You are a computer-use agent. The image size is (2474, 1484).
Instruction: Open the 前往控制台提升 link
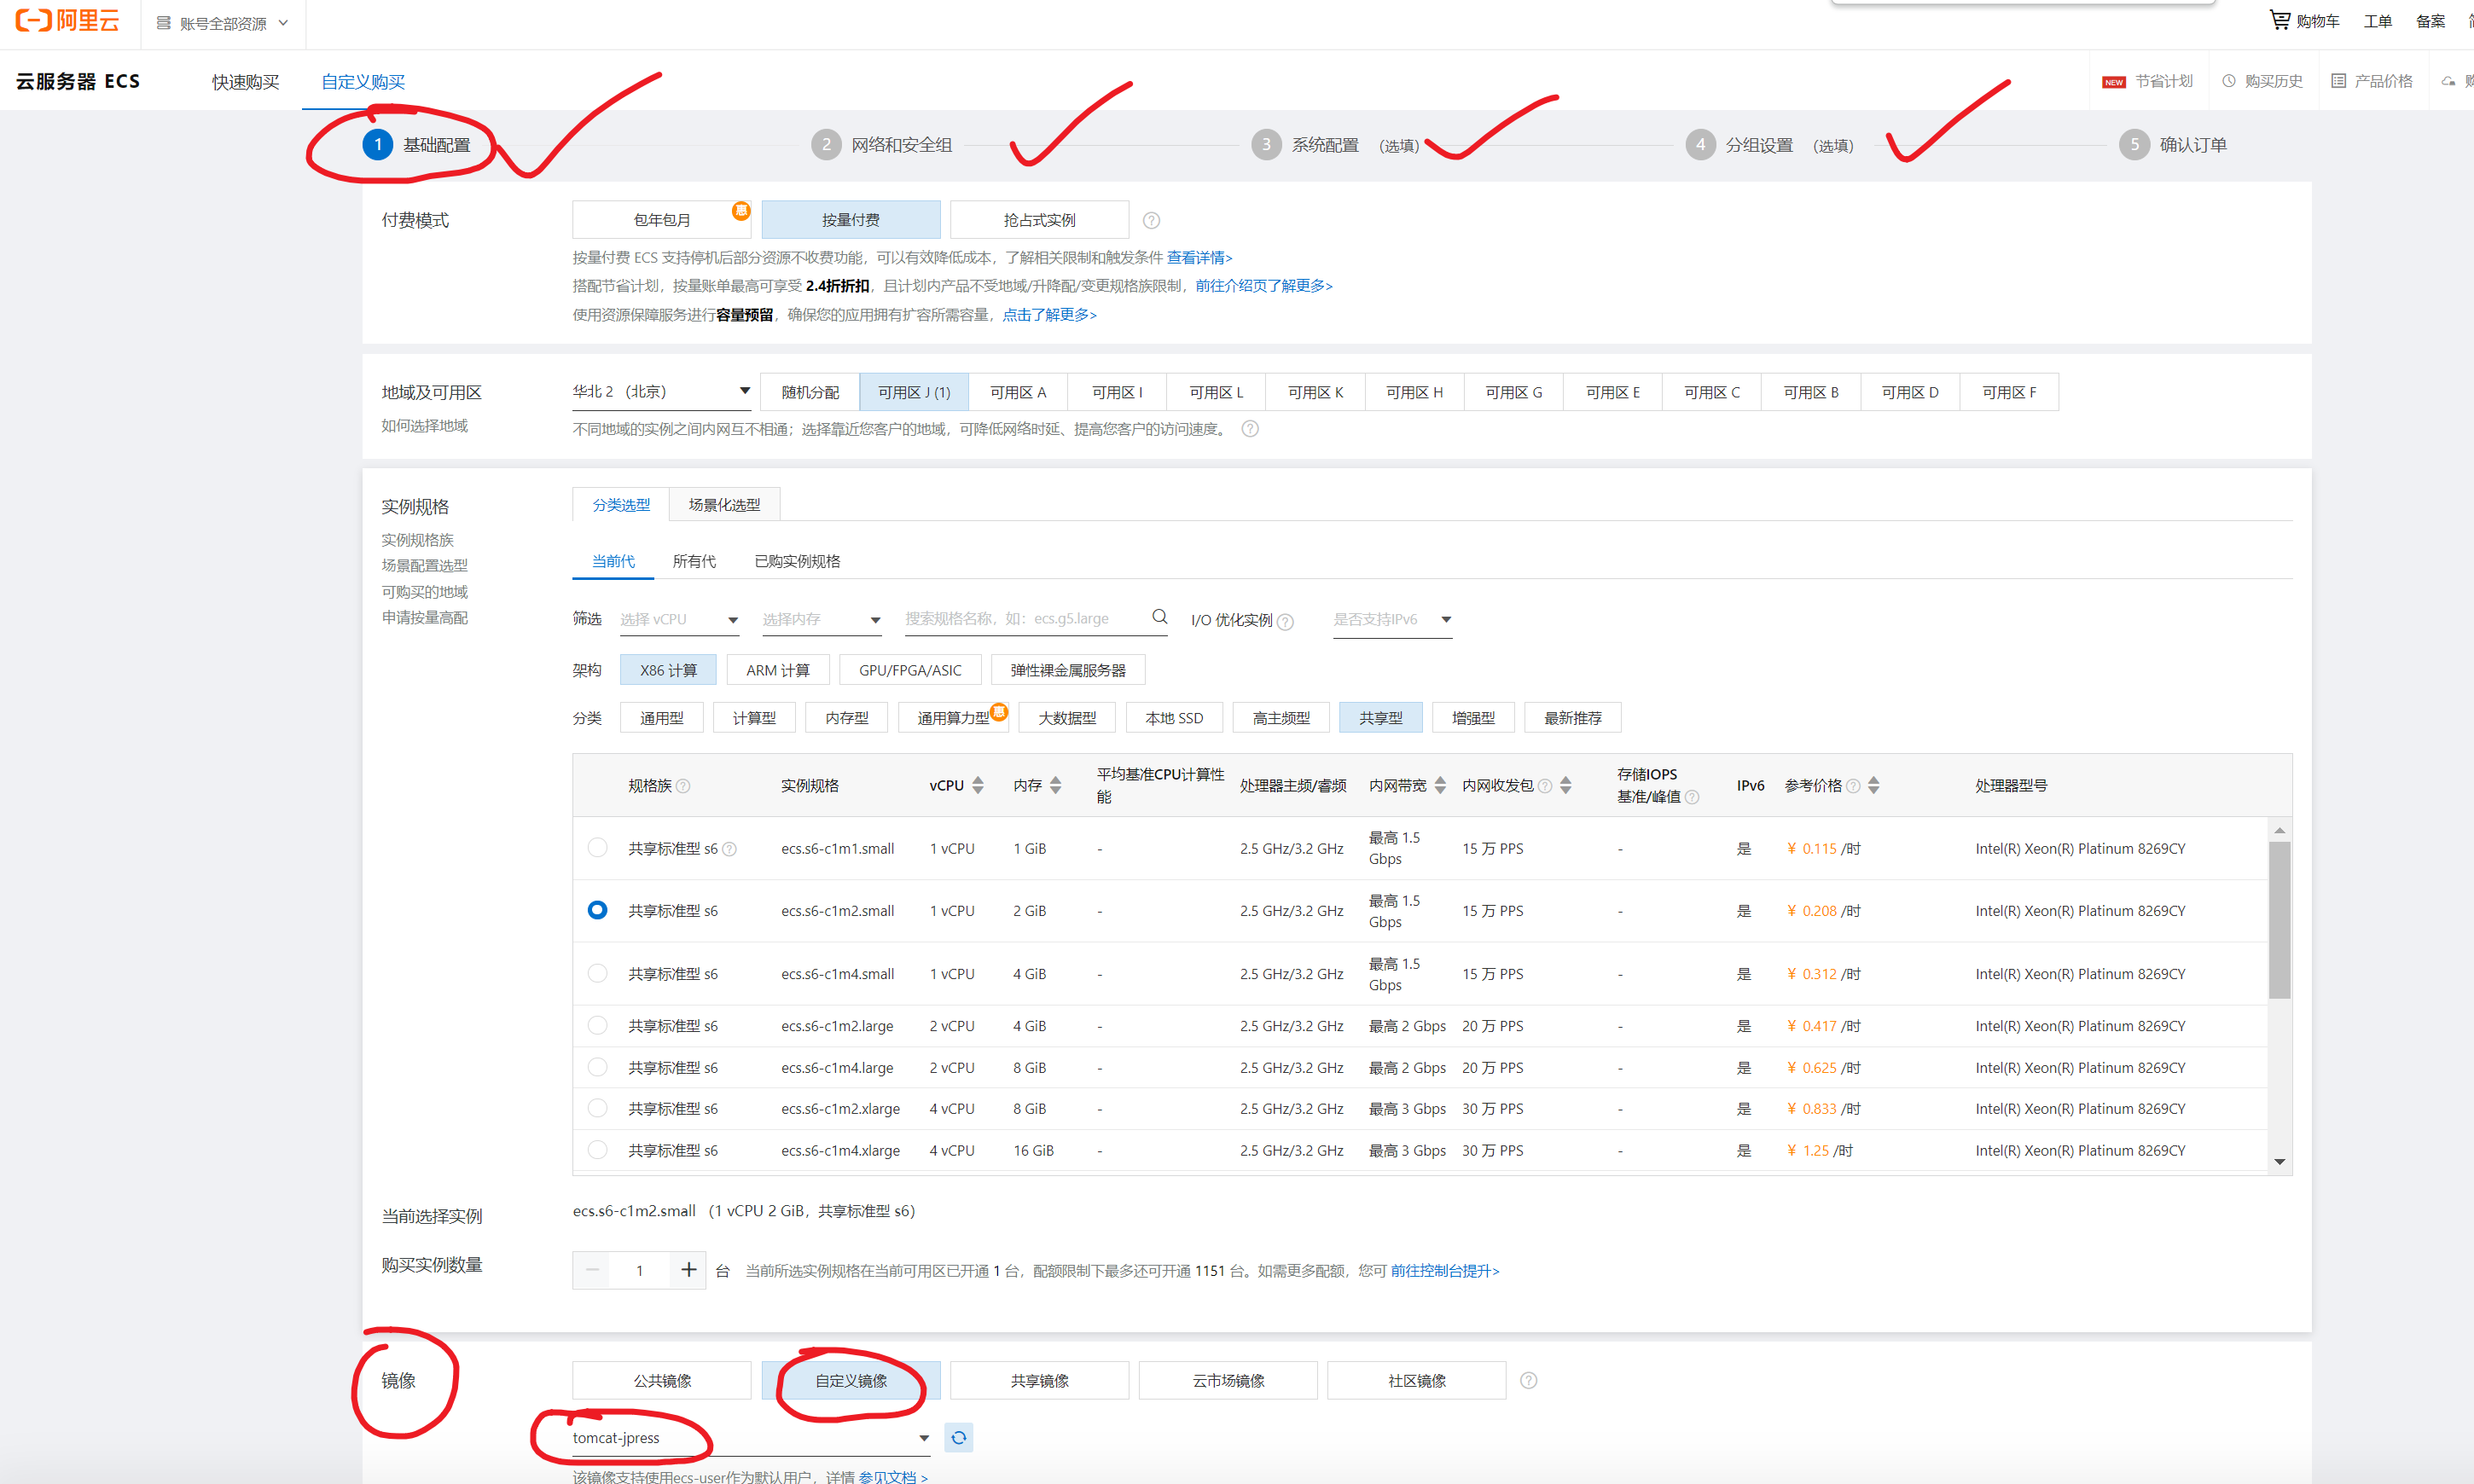[x=1444, y=1270]
